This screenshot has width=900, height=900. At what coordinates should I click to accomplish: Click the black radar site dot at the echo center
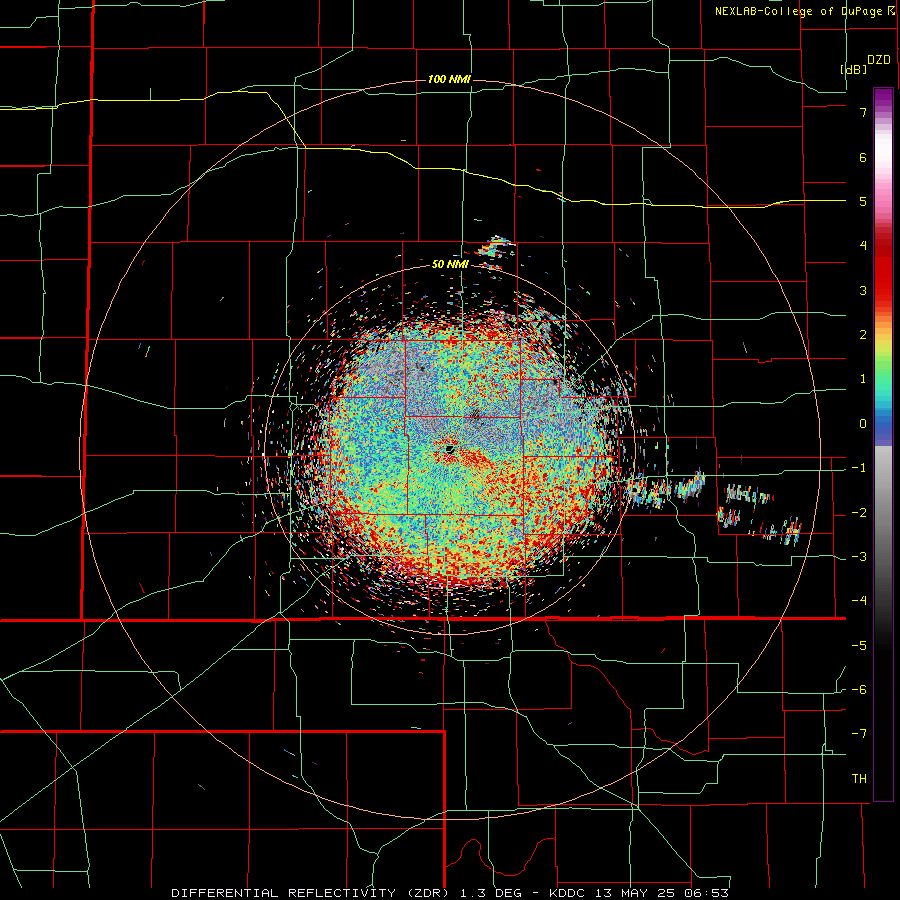[x=450, y=449]
